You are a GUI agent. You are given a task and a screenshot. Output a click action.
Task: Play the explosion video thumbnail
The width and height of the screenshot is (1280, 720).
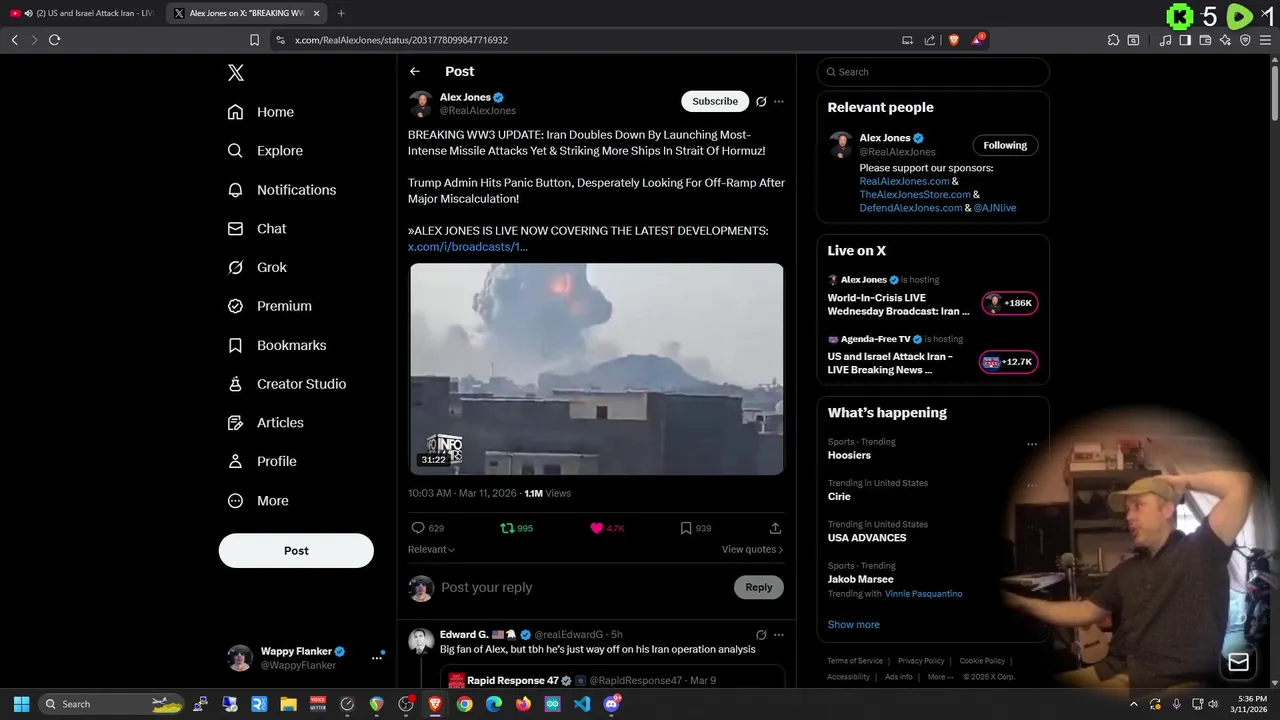coord(596,369)
